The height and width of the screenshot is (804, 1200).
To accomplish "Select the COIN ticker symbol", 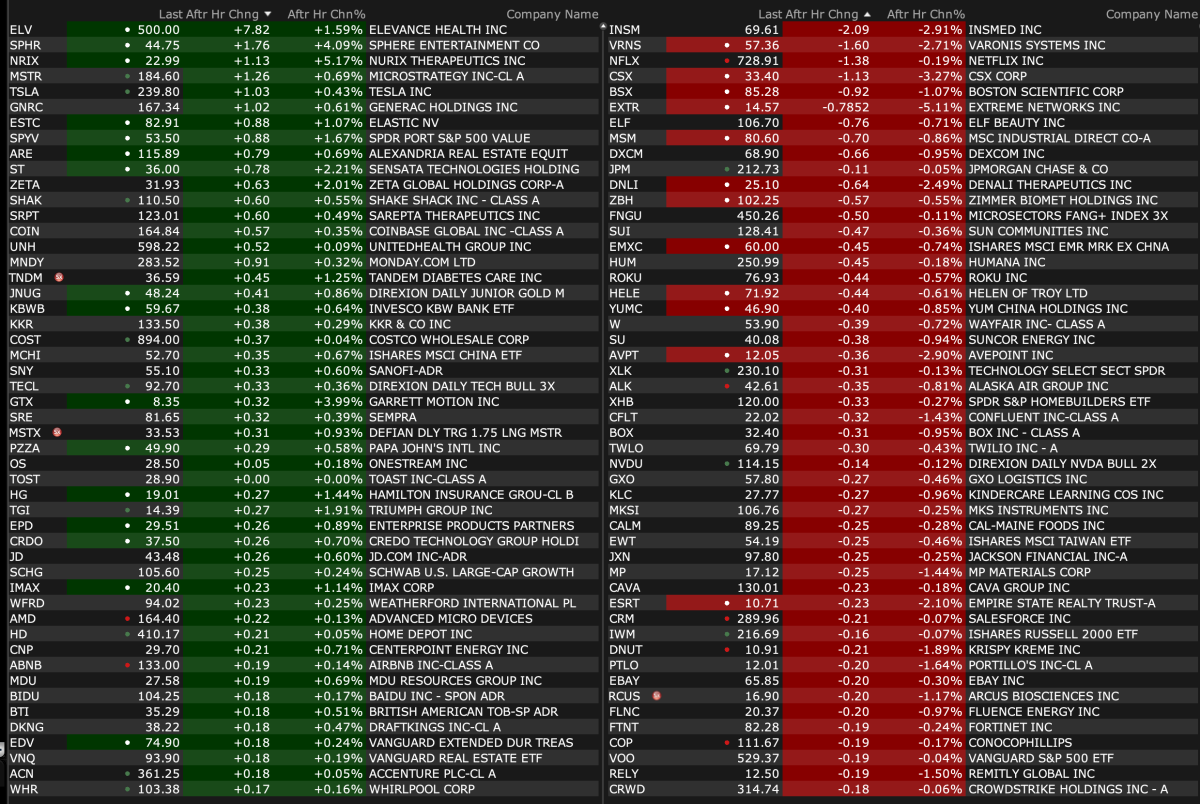I will tap(24, 231).
